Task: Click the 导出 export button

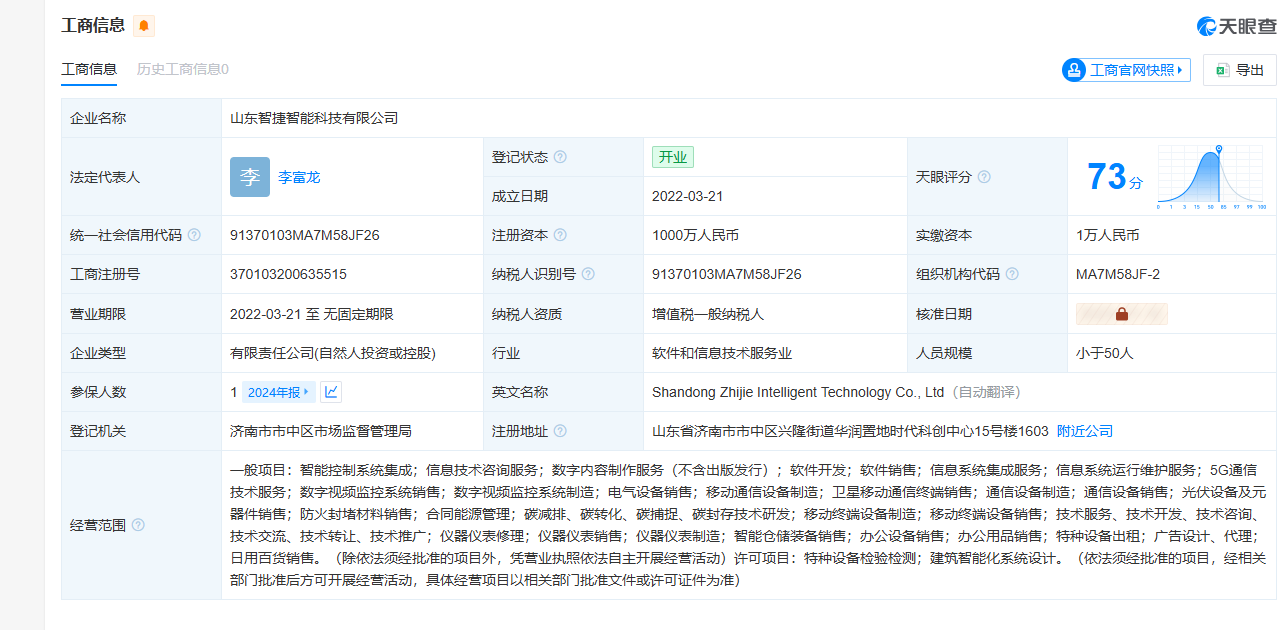Action: (1240, 70)
